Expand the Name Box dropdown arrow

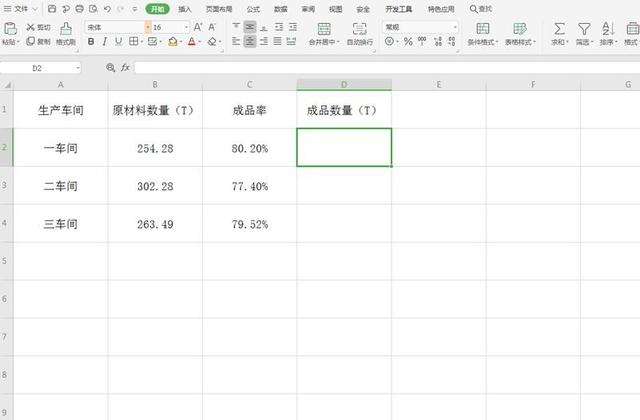pyautogui.click(x=78, y=68)
